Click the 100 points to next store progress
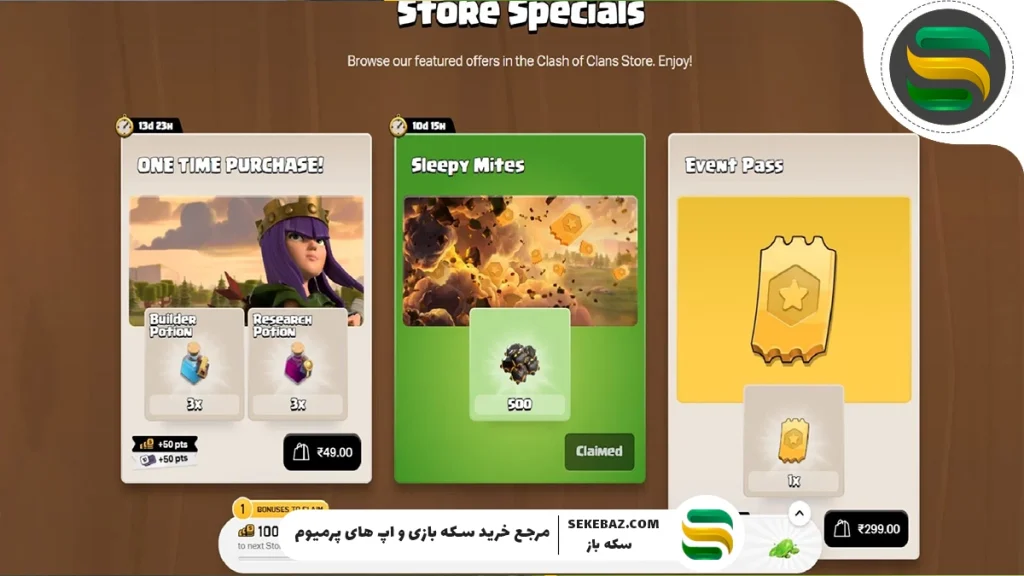The height and width of the screenshot is (576, 1024). click(x=259, y=537)
